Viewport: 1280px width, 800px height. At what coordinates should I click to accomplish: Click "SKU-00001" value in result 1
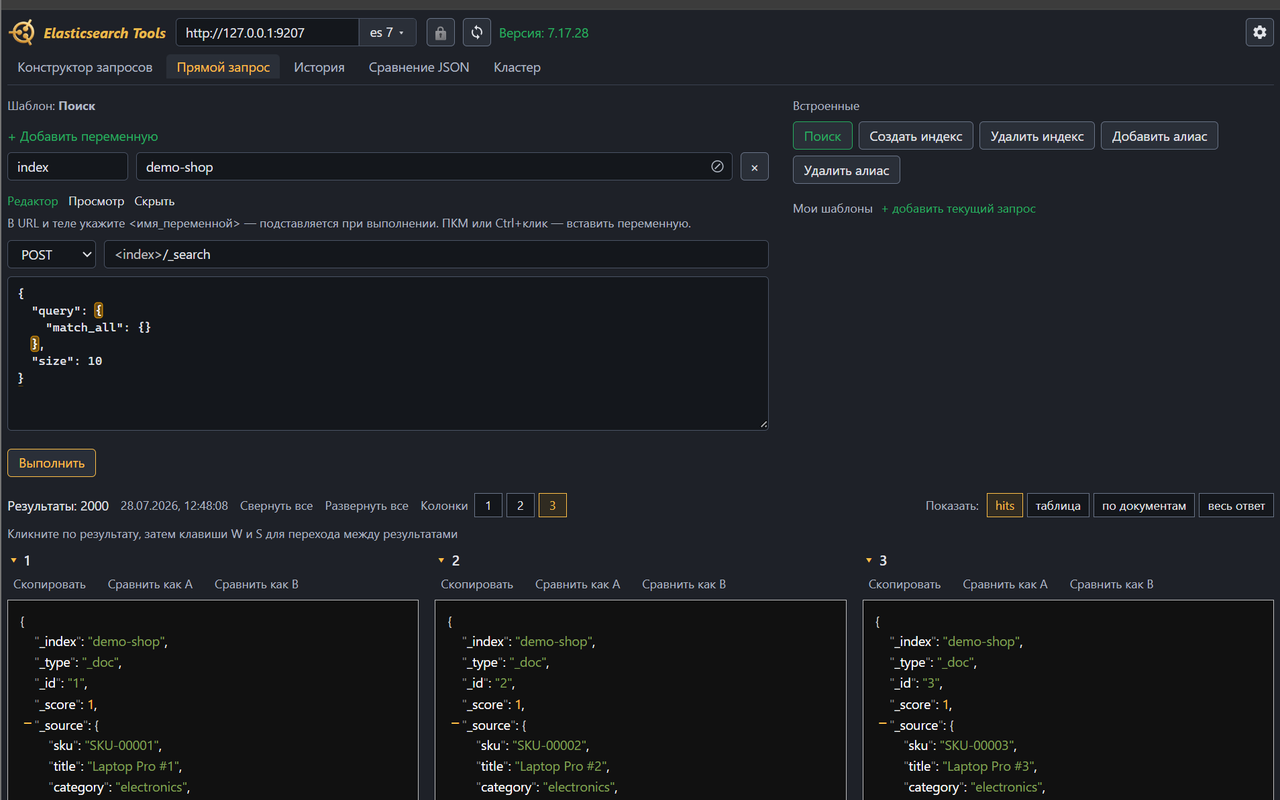(121, 746)
